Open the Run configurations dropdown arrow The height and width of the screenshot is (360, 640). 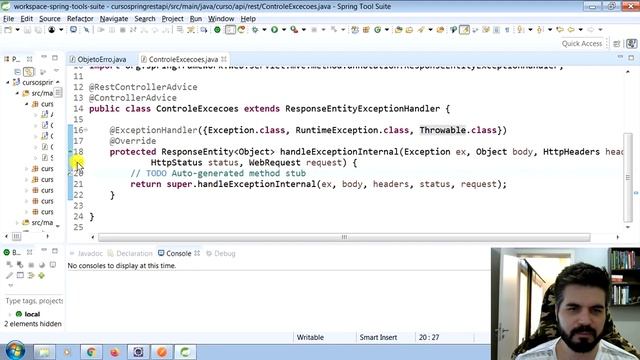(284, 30)
